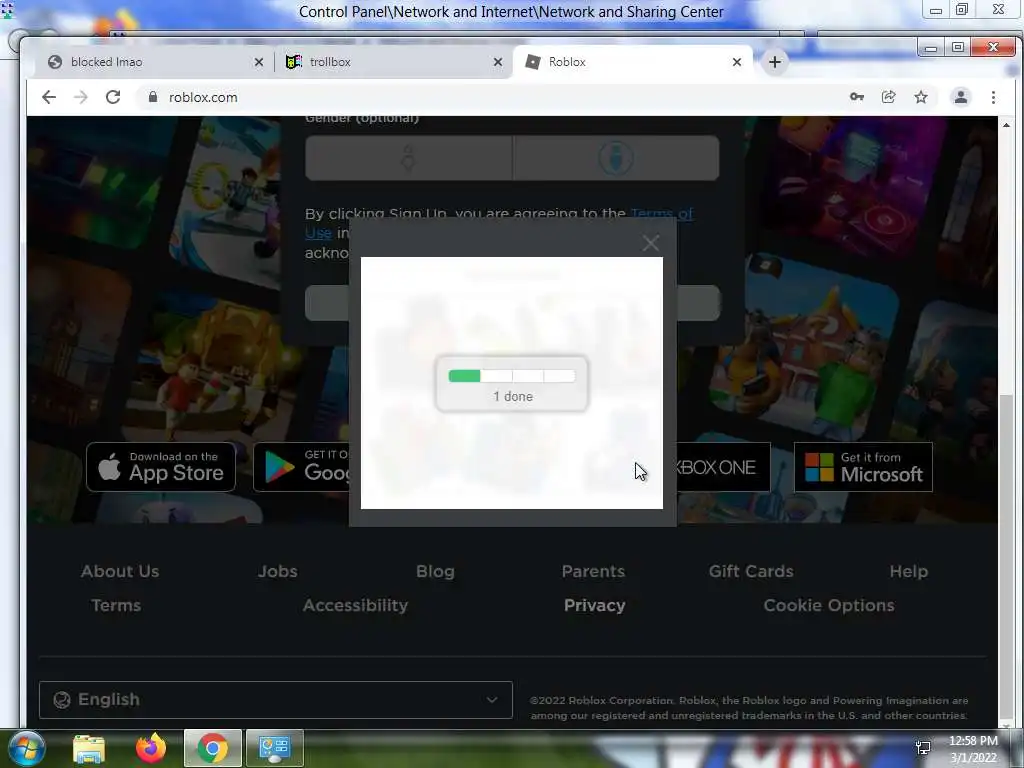Click the network tray icon
1024x768 pixels.
tap(923, 748)
